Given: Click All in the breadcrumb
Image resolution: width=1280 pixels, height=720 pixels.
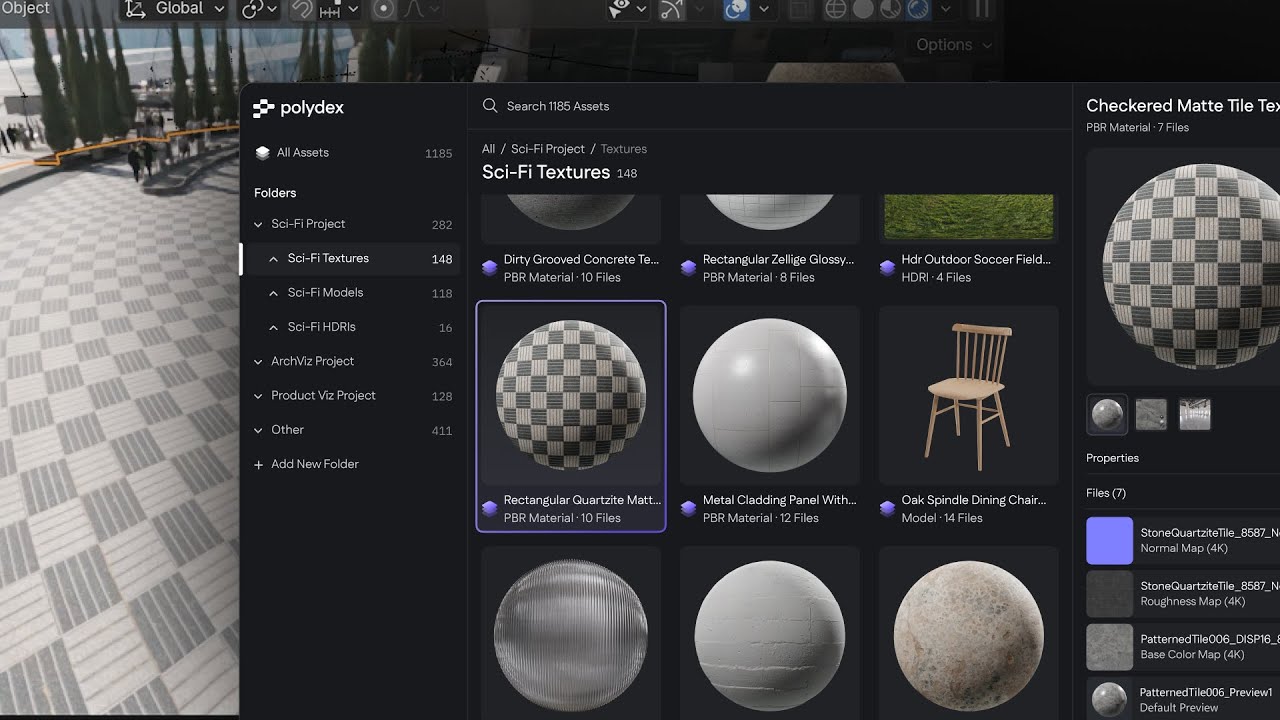Looking at the screenshot, I should [488, 149].
